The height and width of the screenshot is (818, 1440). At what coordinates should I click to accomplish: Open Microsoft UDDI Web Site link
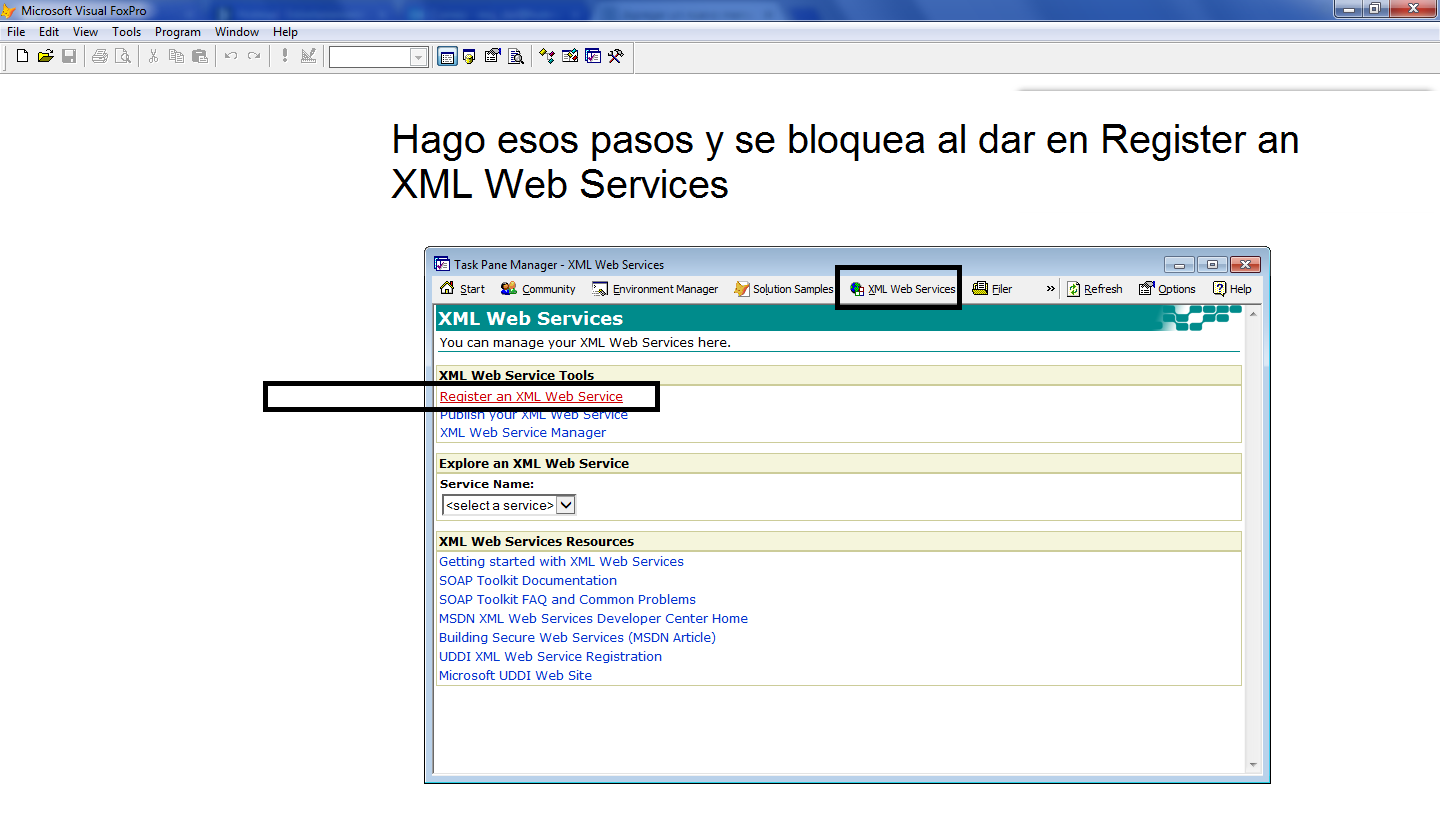515,676
